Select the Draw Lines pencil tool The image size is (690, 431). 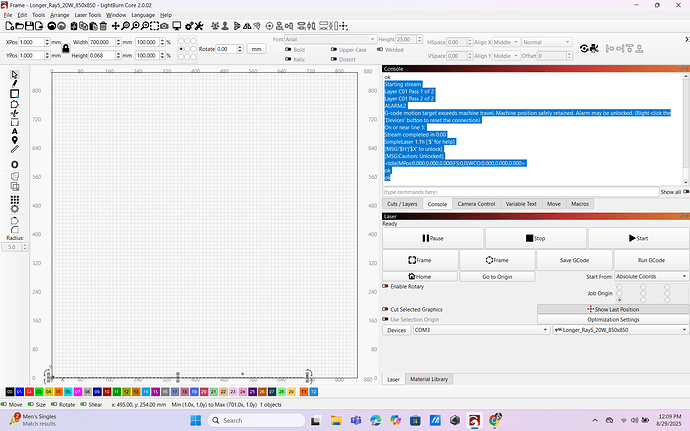[x=15, y=84]
